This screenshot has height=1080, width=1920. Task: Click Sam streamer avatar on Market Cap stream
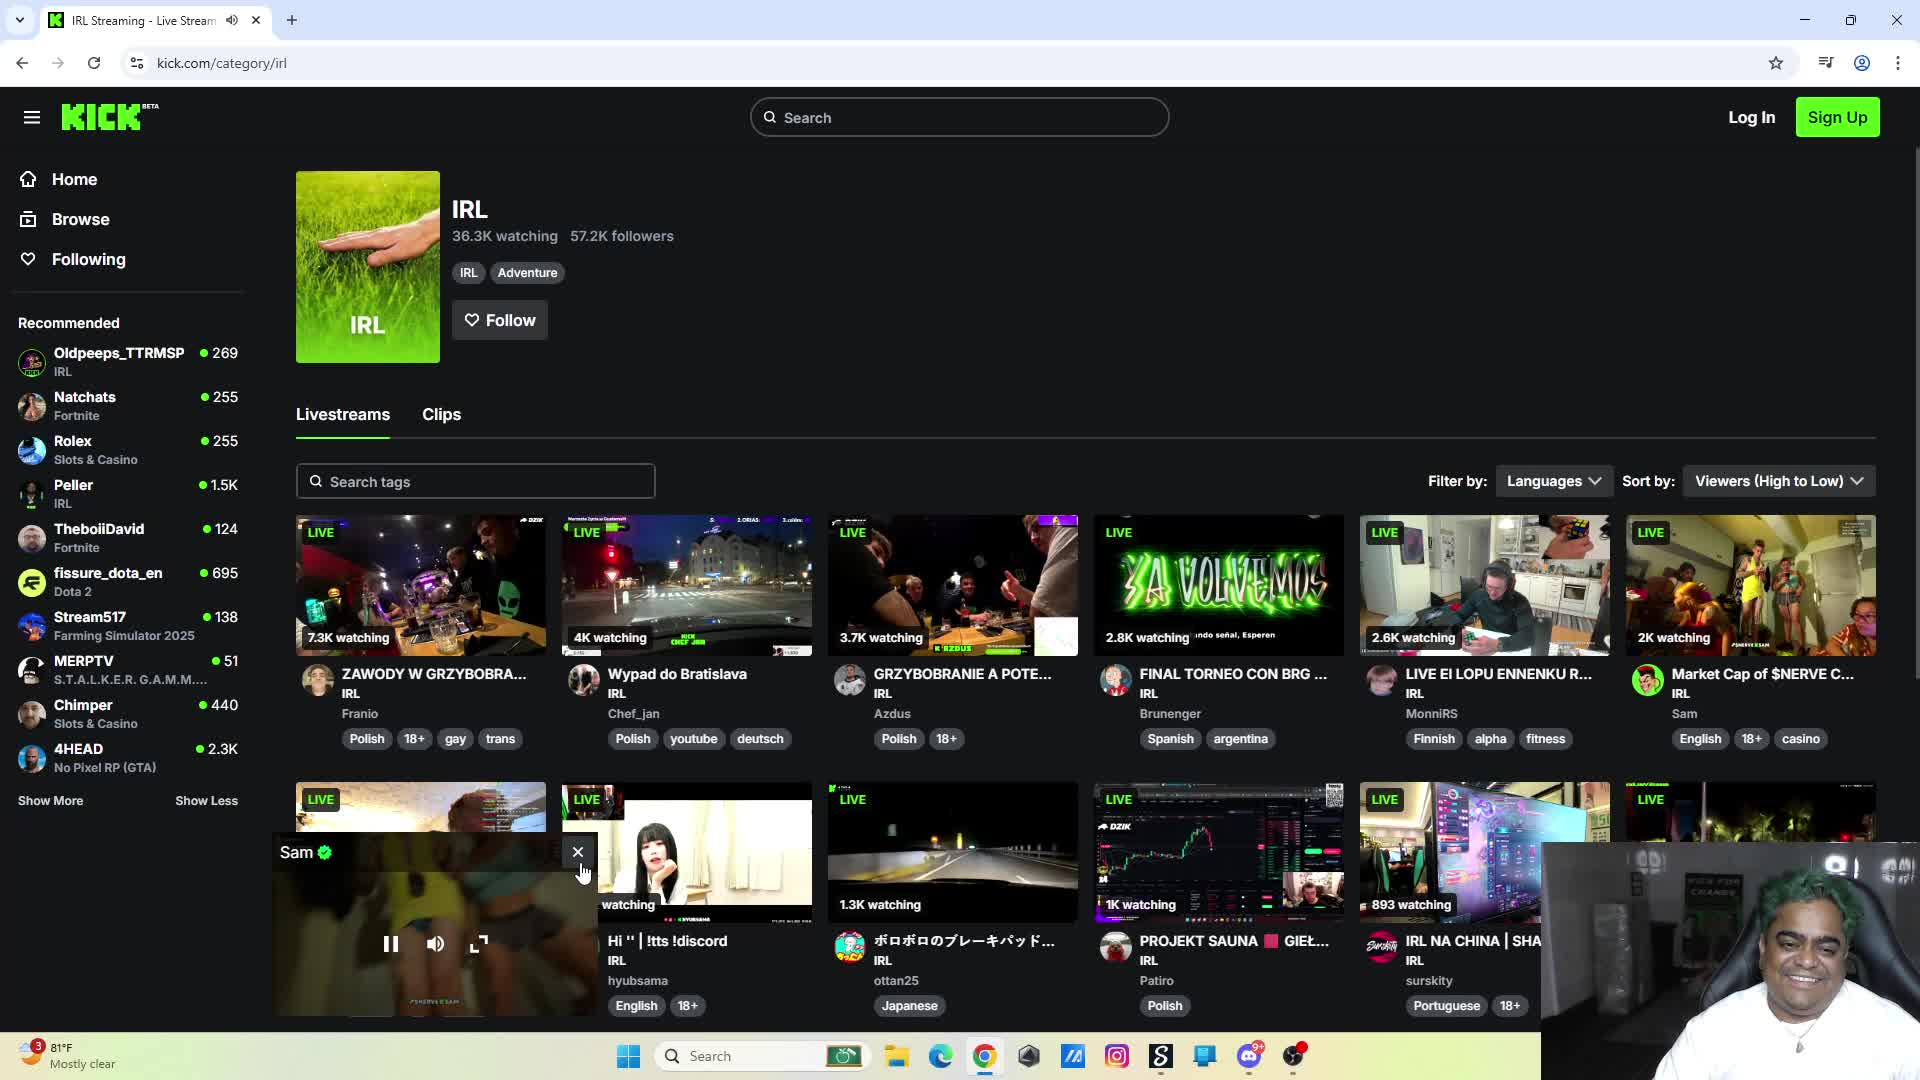pos(1648,681)
